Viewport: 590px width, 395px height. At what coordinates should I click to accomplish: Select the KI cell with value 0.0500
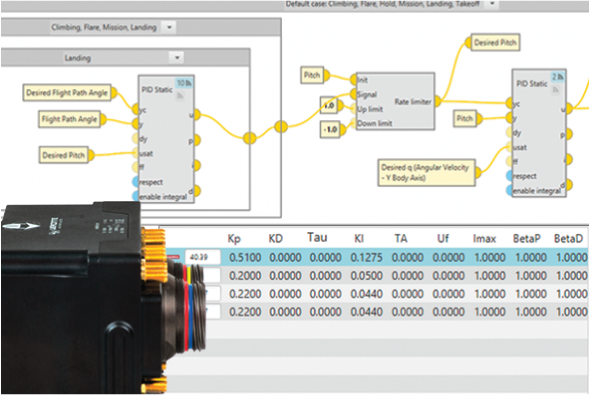[x=366, y=276]
